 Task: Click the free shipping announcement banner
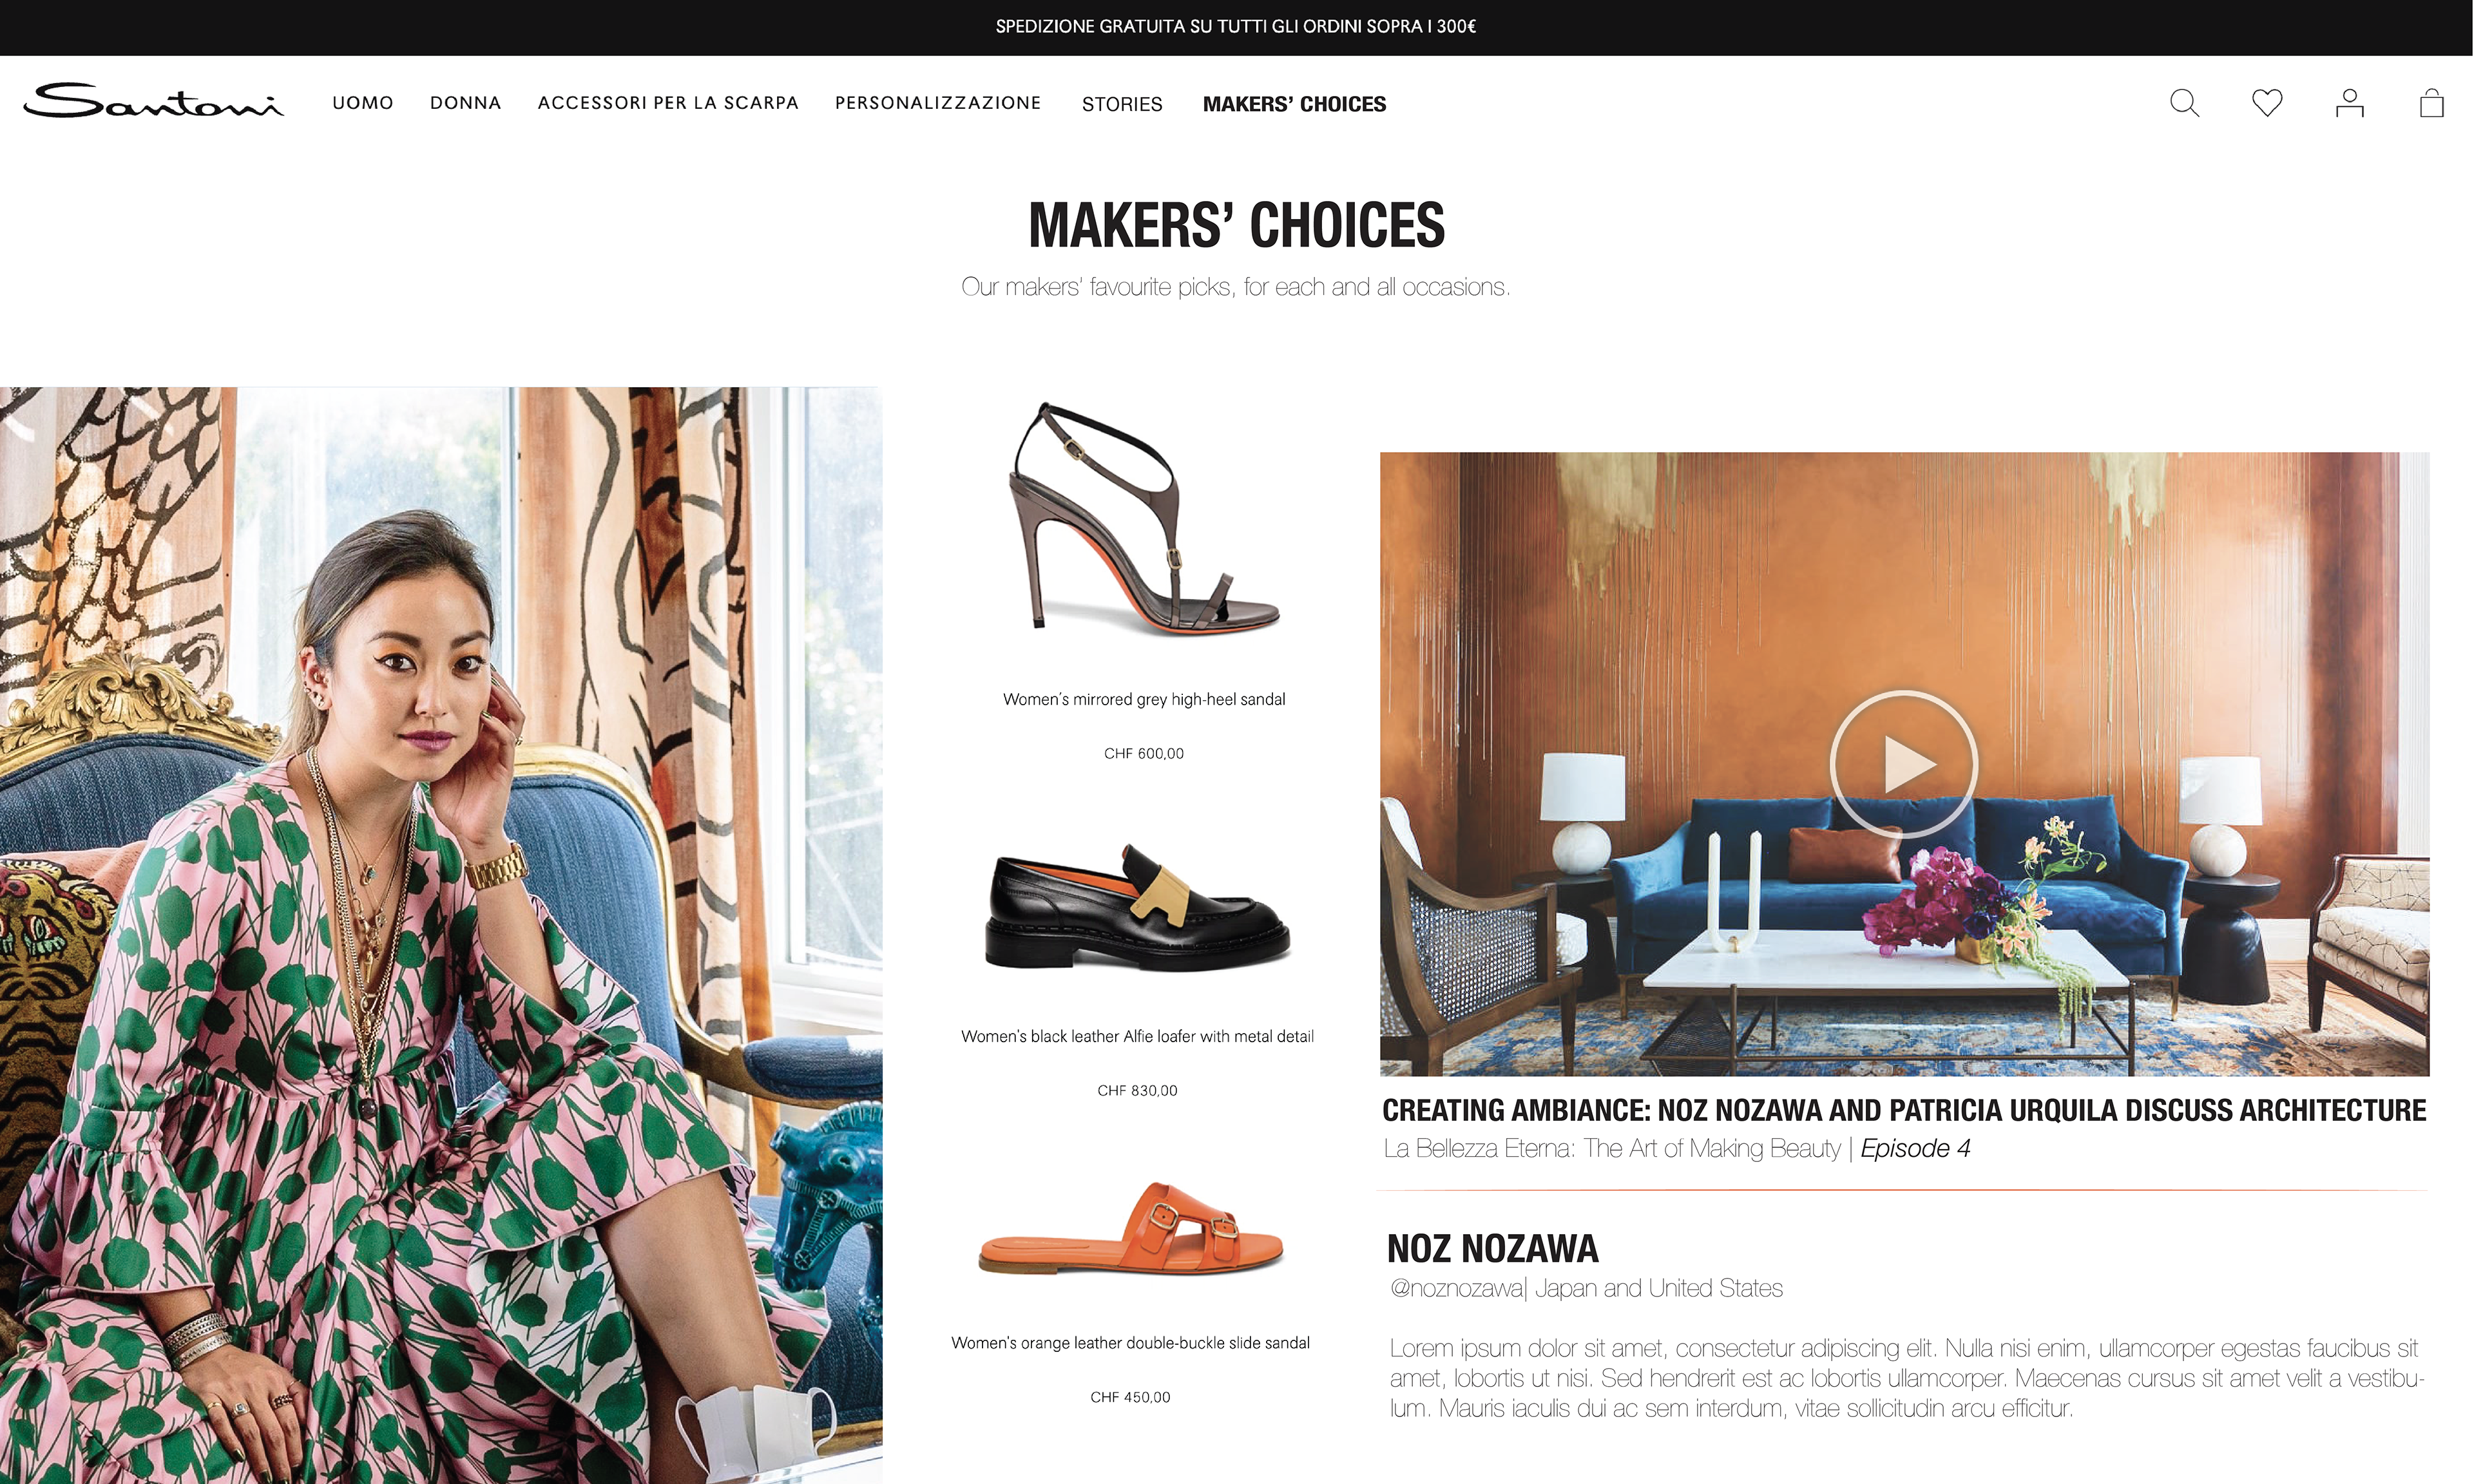1236,27
